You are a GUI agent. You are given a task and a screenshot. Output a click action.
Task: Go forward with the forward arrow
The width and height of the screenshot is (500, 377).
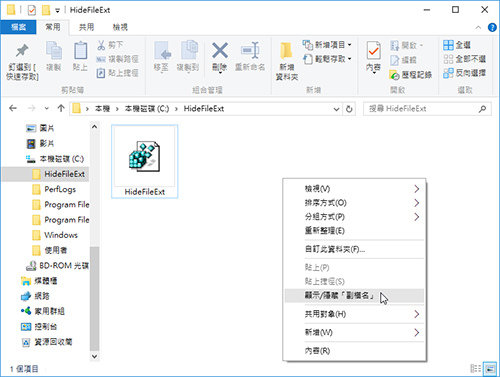pyautogui.click(x=31, y=108)
